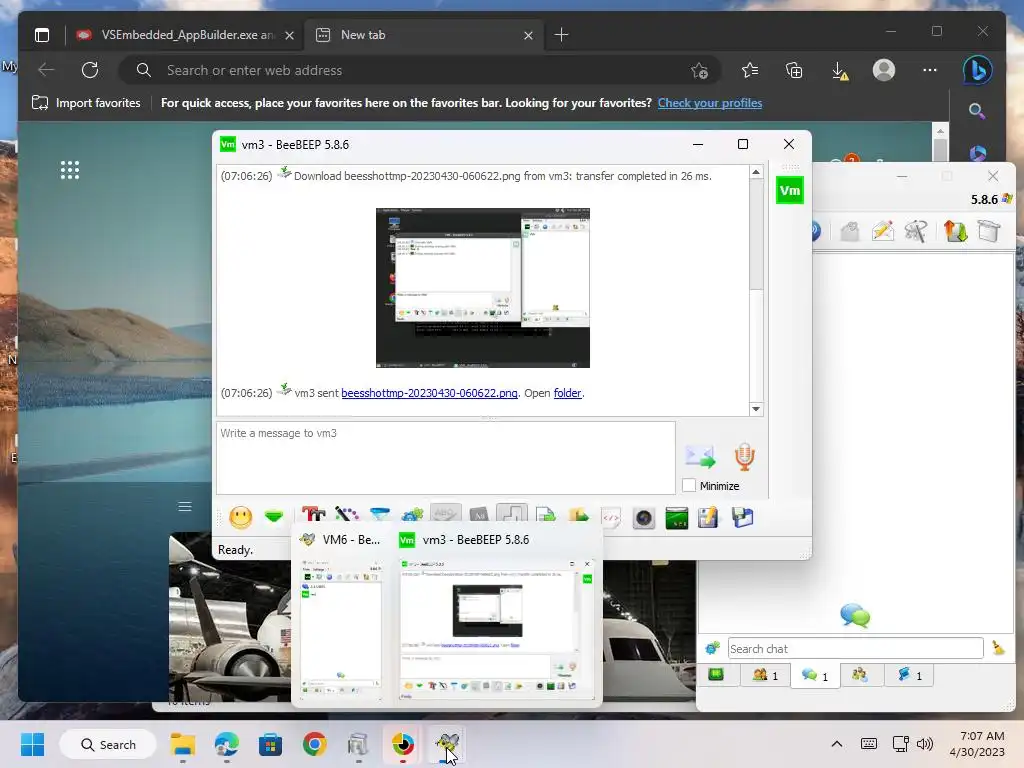Open the chat font settings (T icon)
This screenshot has width=1024, height=768.
313,516
